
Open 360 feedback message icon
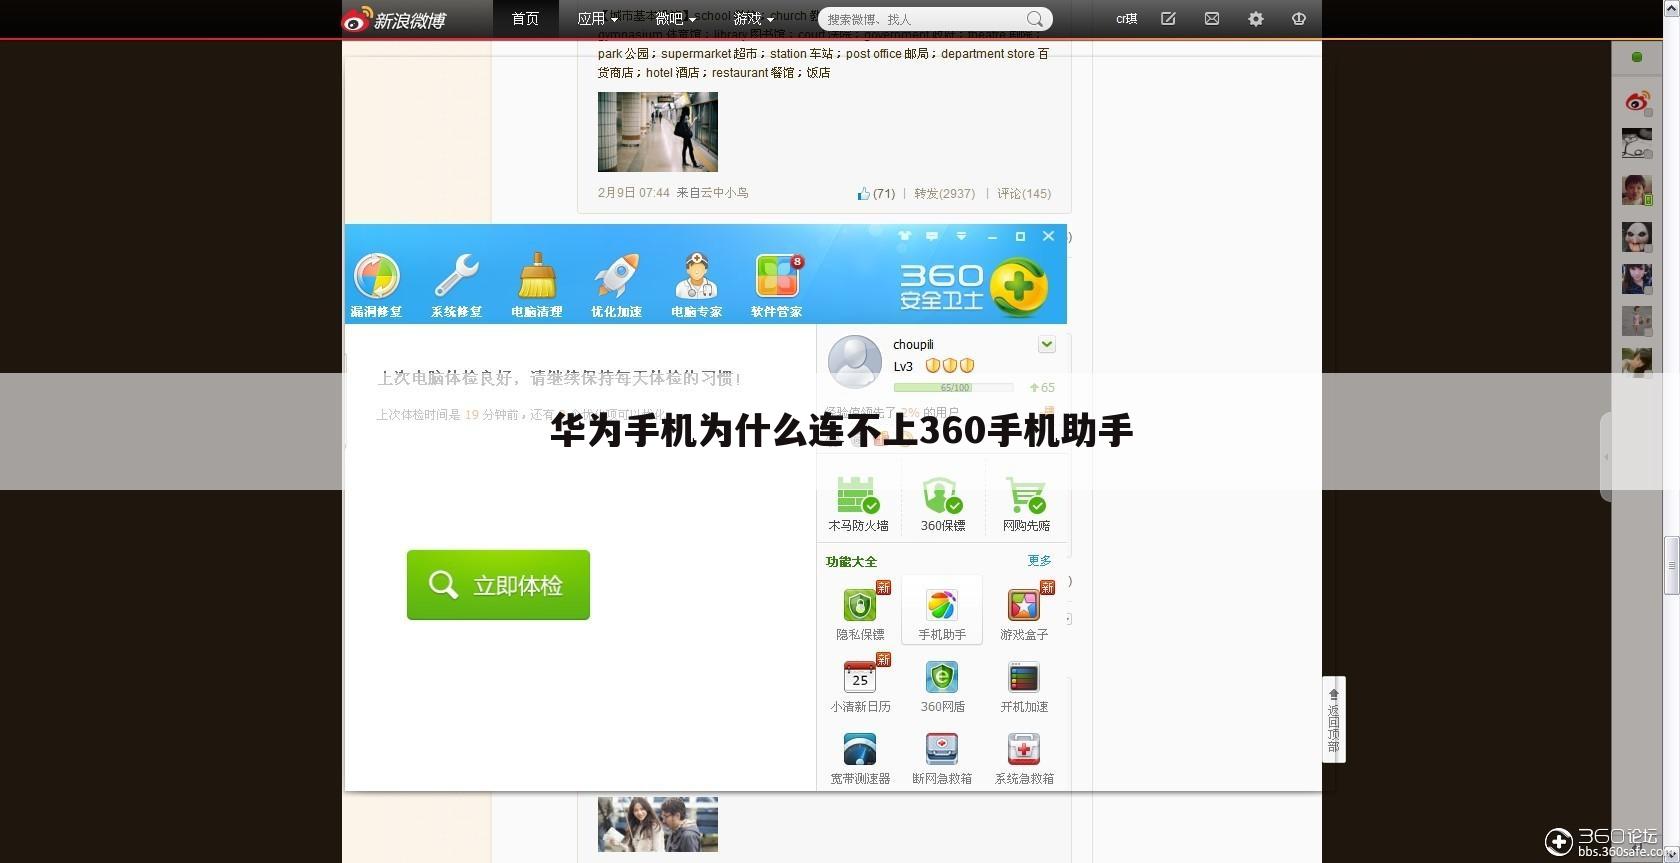point(932,236)
